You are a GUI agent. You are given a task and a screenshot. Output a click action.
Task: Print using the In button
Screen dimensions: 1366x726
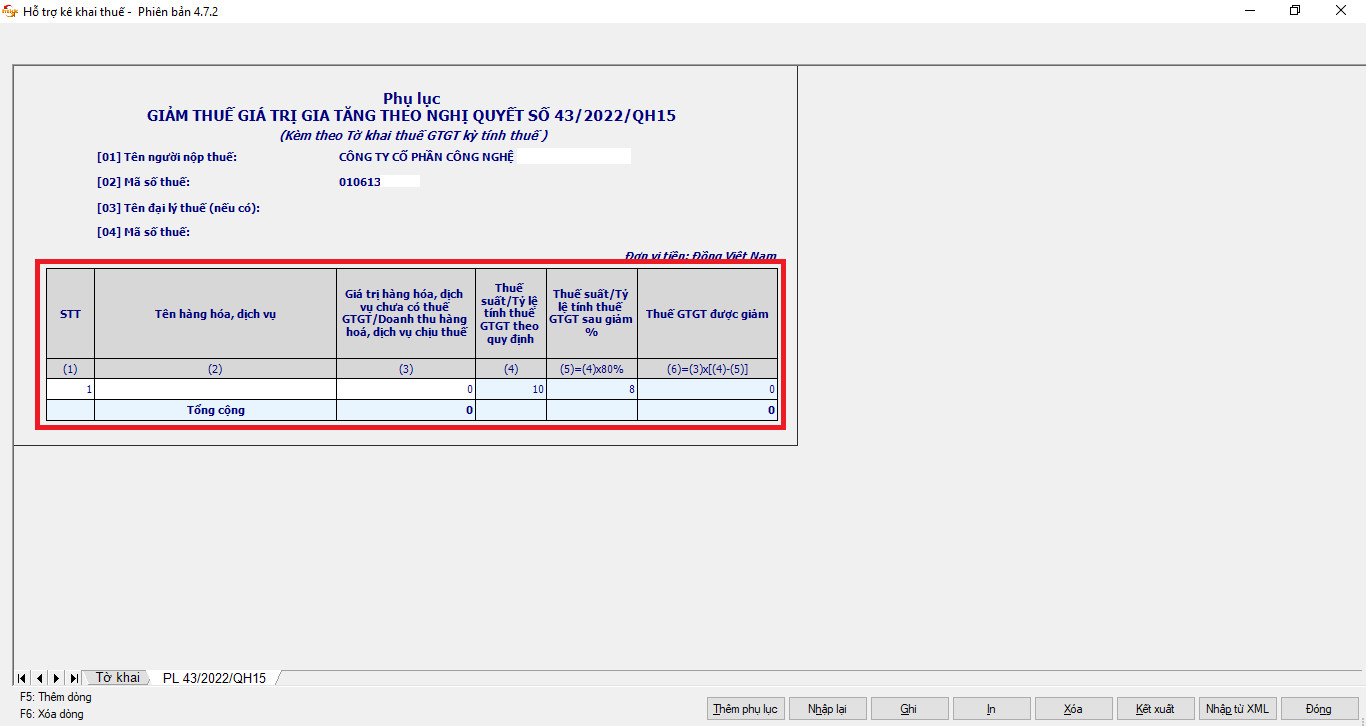991,709
